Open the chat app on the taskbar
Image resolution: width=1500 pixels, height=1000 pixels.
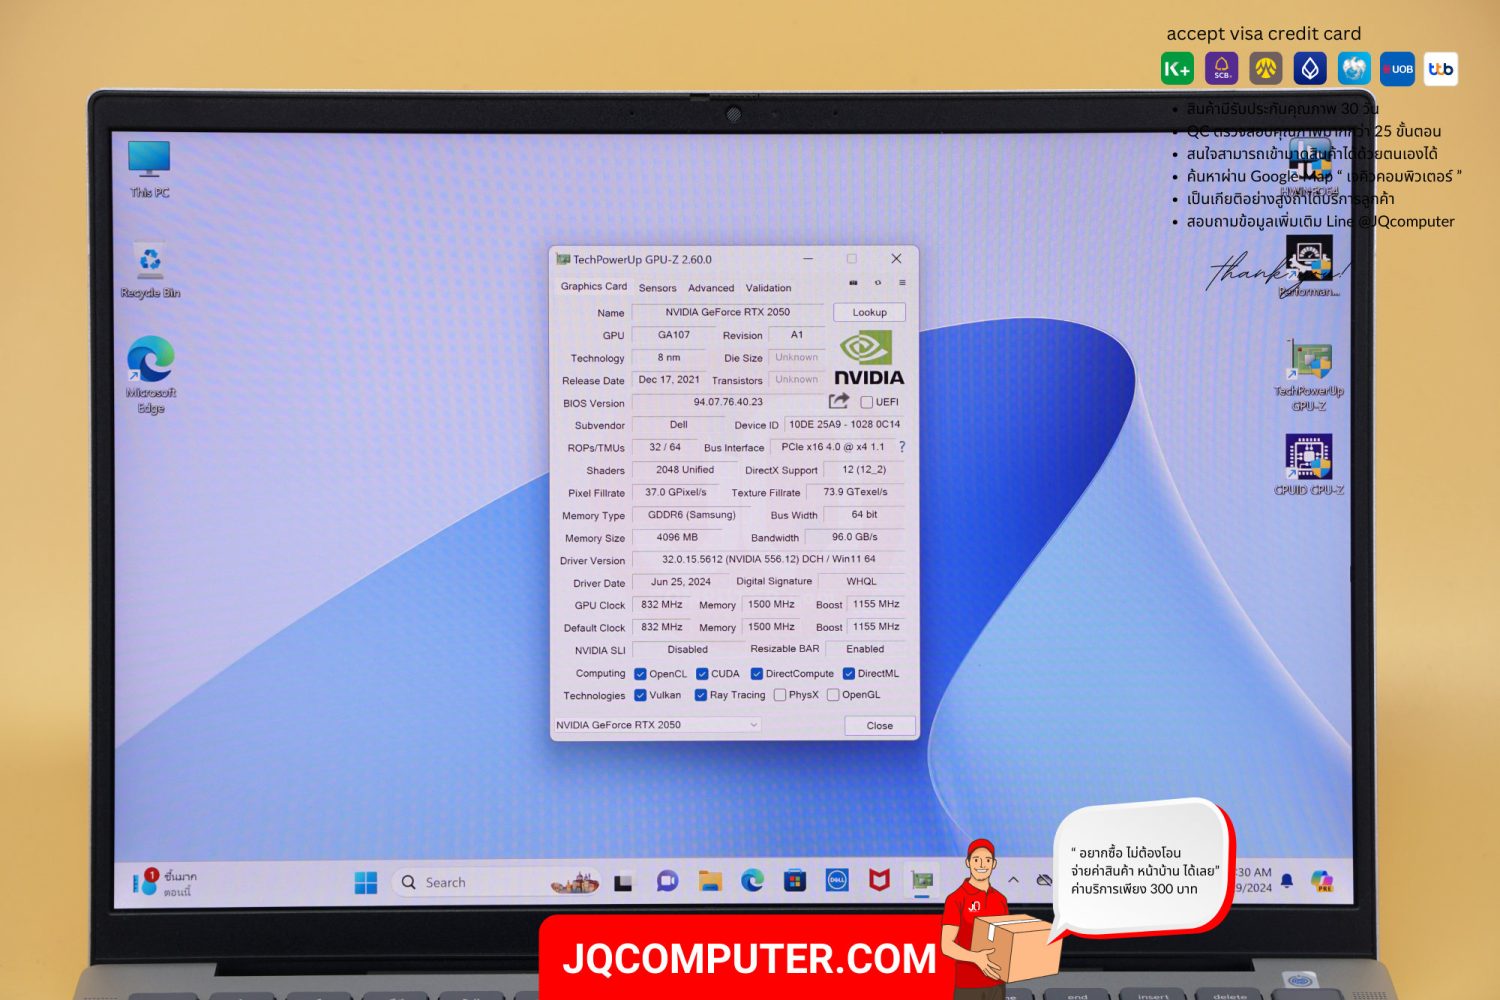pyautogui.click(x=667, y=881)
